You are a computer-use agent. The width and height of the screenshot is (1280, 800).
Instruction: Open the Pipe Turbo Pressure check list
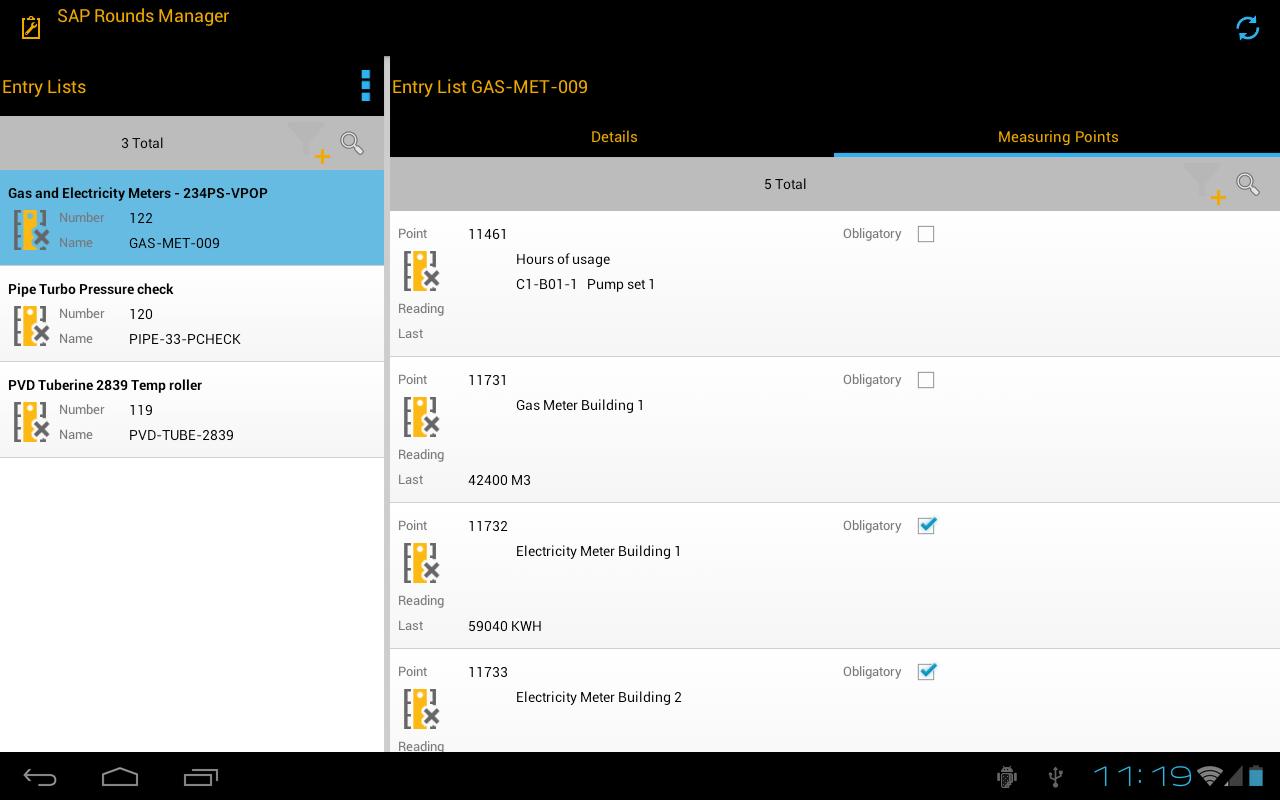point(192,314)
